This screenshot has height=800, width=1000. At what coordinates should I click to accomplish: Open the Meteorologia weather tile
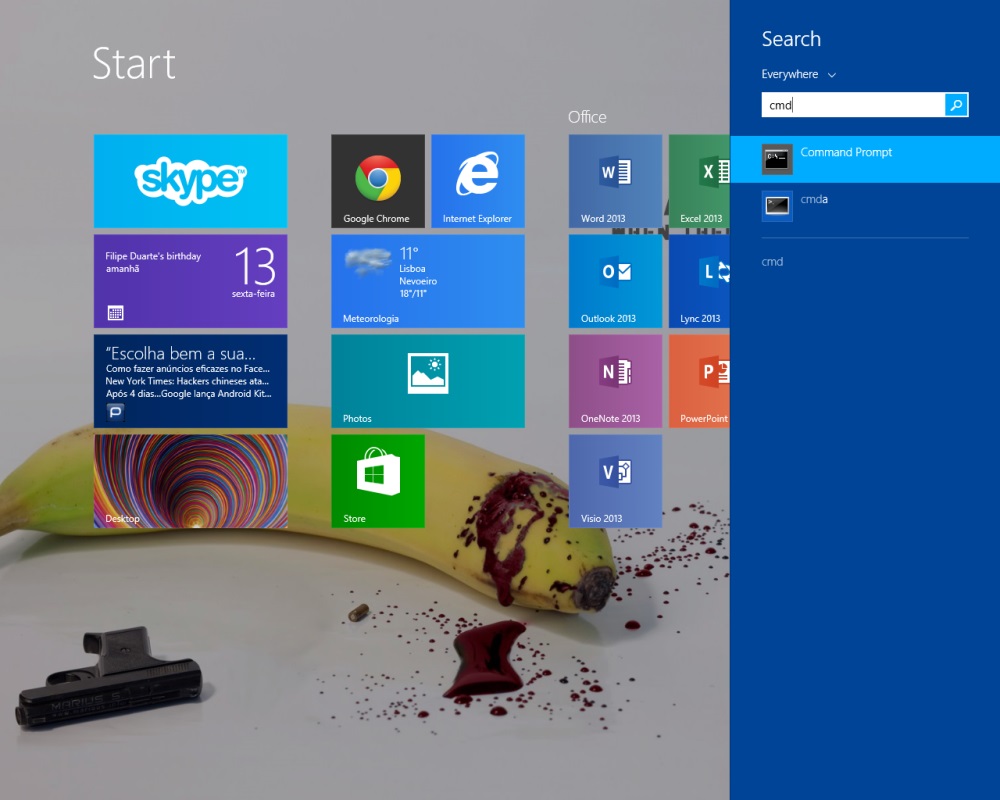point(428,281)
